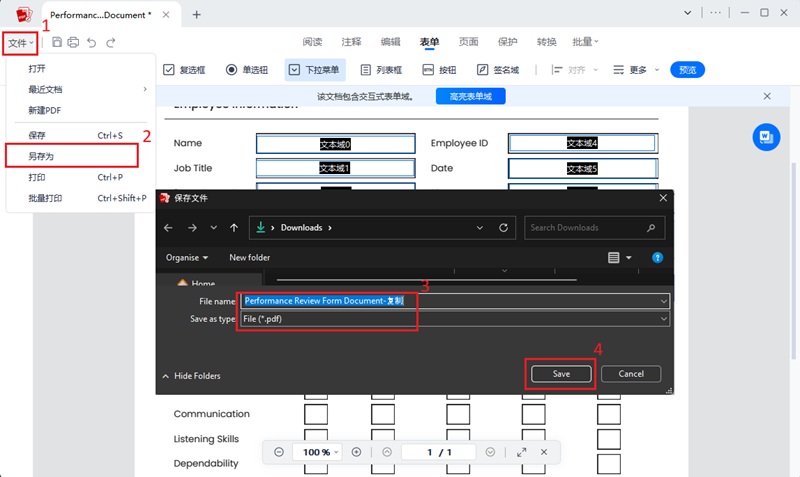Go back in save dialog navigation
The image size is (800, 477).
(x=168, y=228)
